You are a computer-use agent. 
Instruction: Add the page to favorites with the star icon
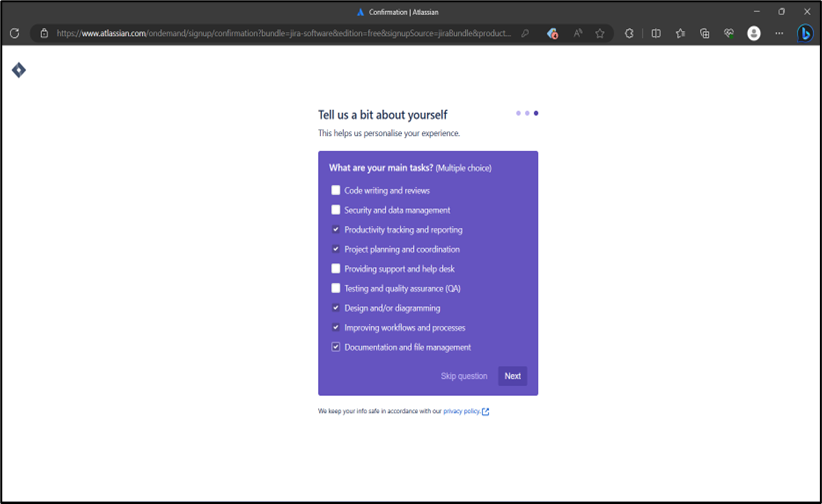(600, 34)
